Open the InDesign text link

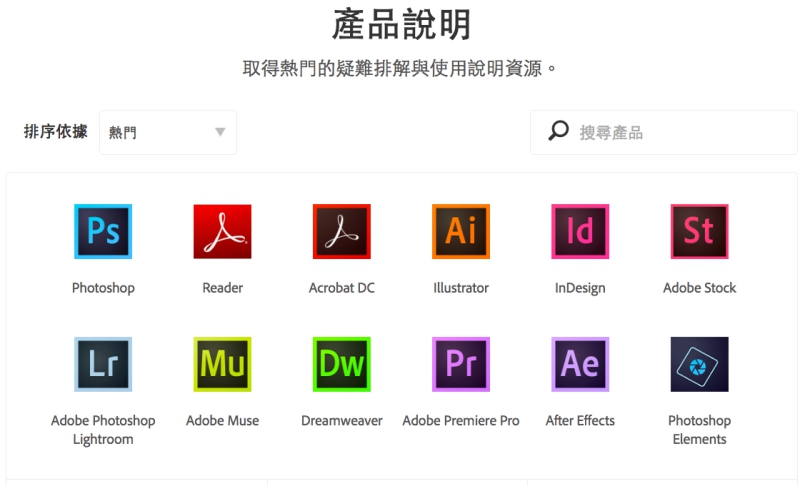tap(580, 288)
